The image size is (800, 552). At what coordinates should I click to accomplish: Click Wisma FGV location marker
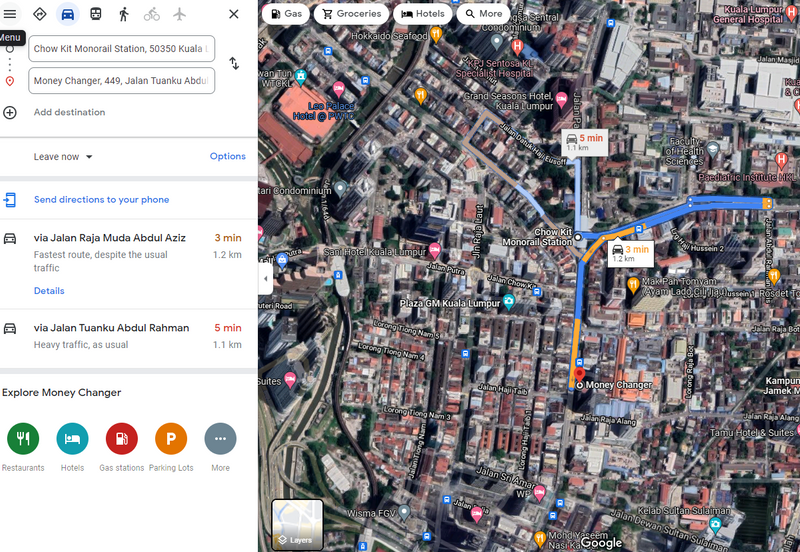tap(404, 512)
